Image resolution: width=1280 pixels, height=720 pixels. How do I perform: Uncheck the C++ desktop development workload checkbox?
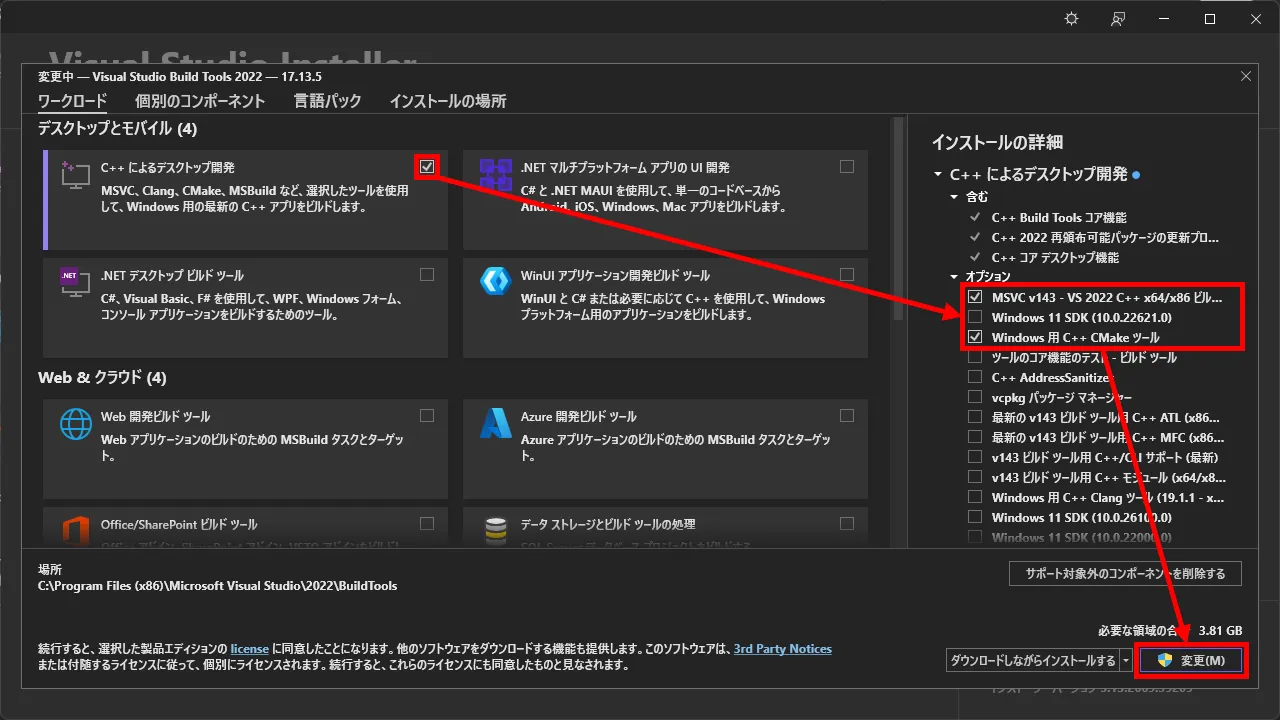tap(427, 166)
